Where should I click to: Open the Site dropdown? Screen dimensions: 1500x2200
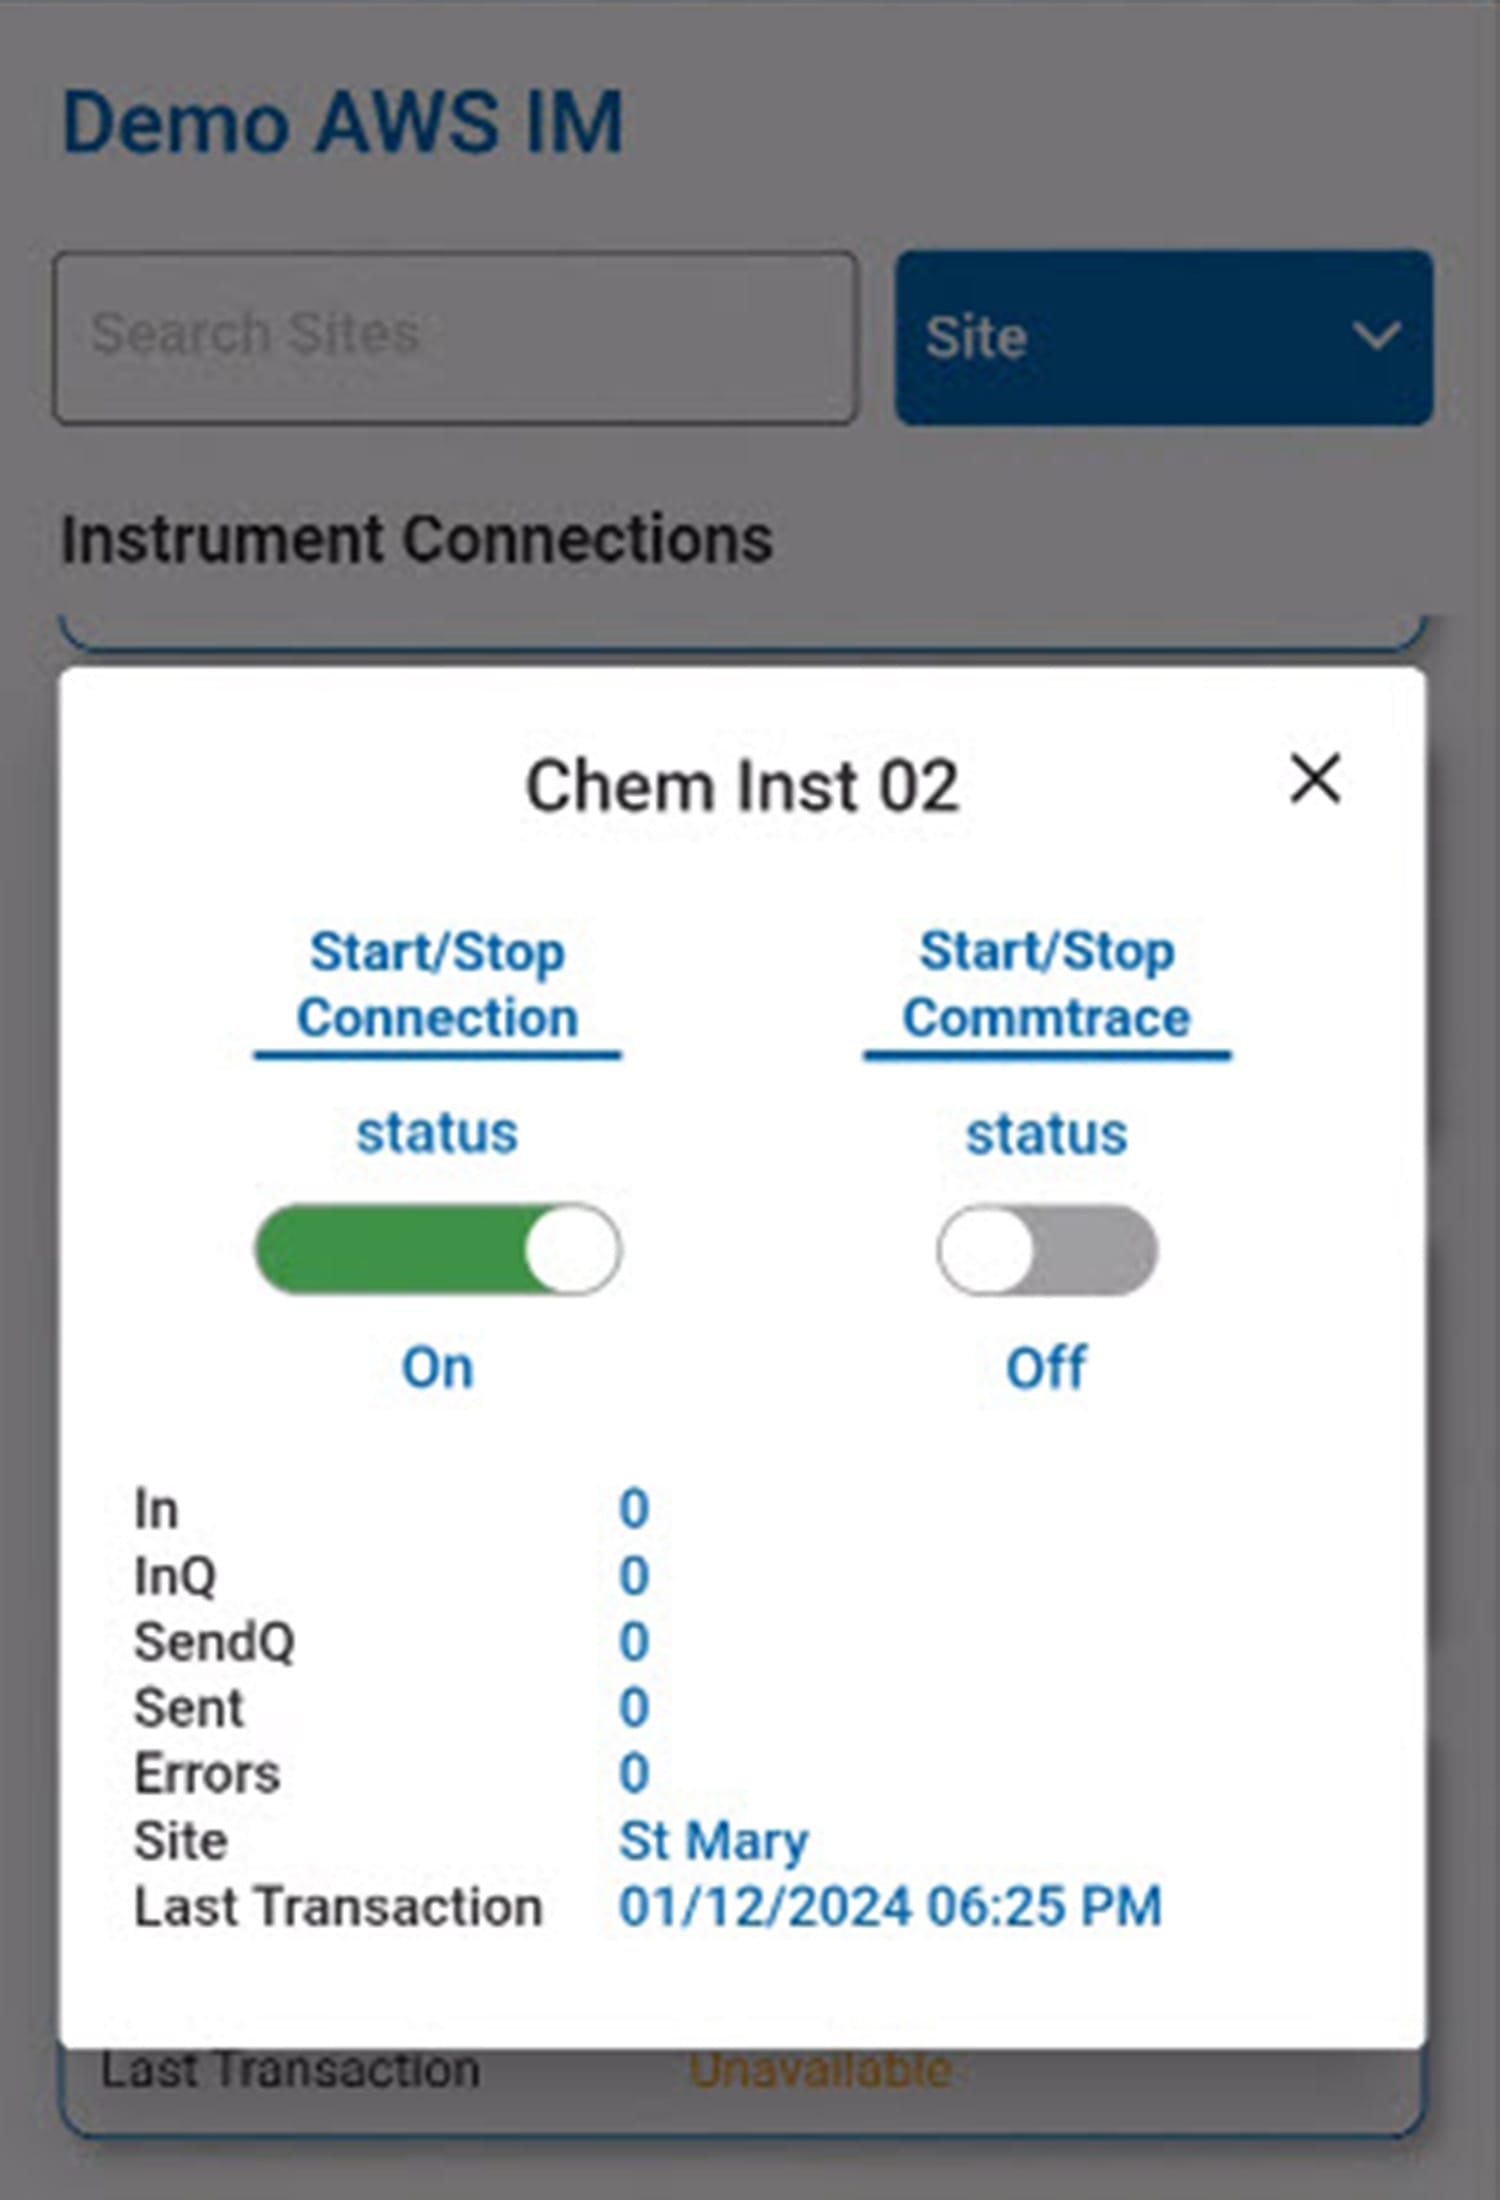click(1163, 337)
